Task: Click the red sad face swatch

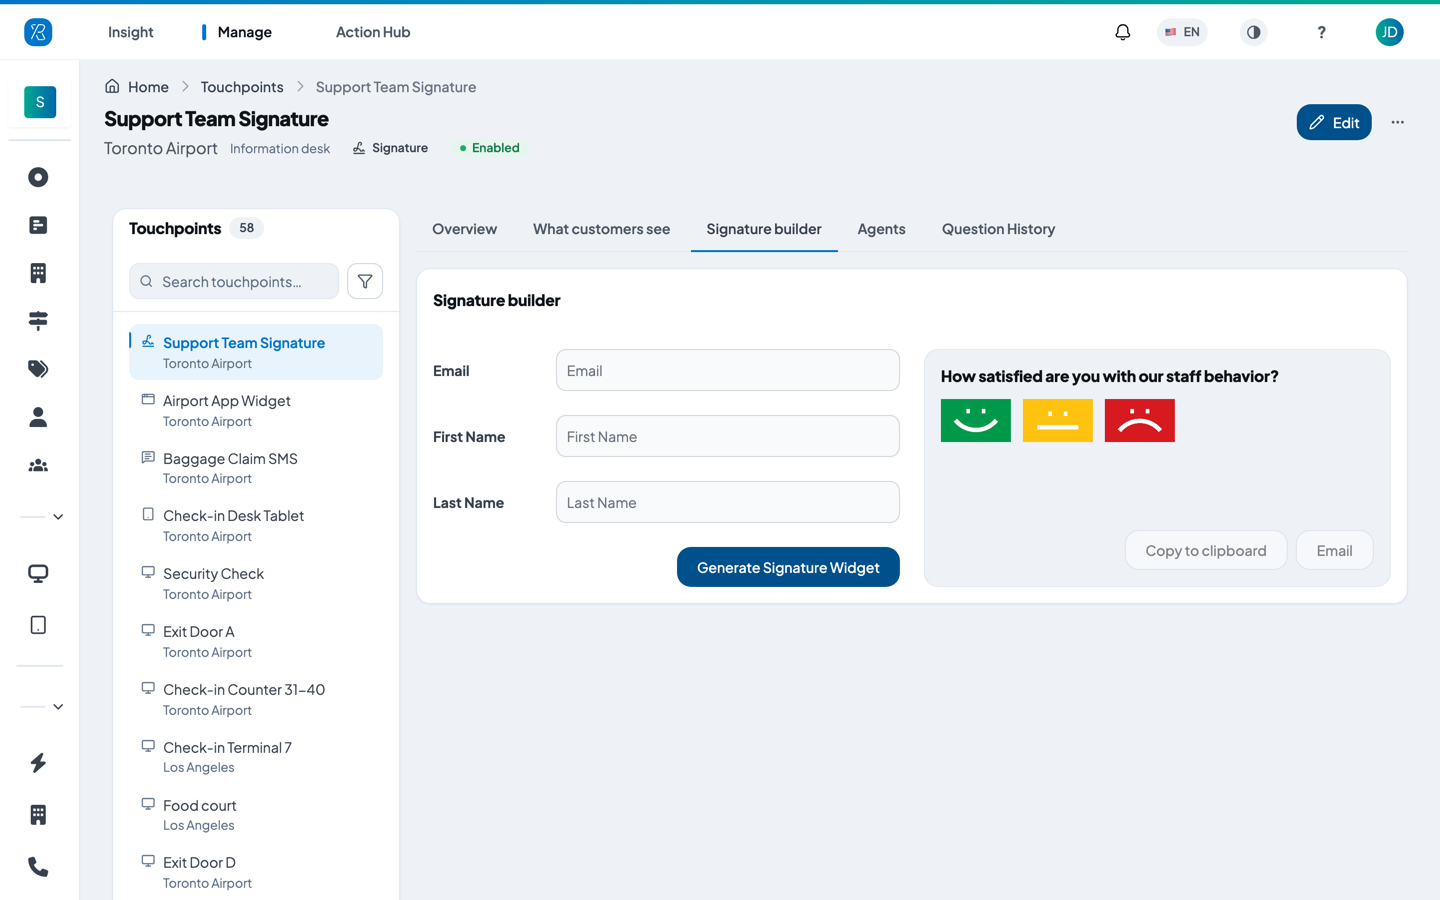Action: point(1140,420)
